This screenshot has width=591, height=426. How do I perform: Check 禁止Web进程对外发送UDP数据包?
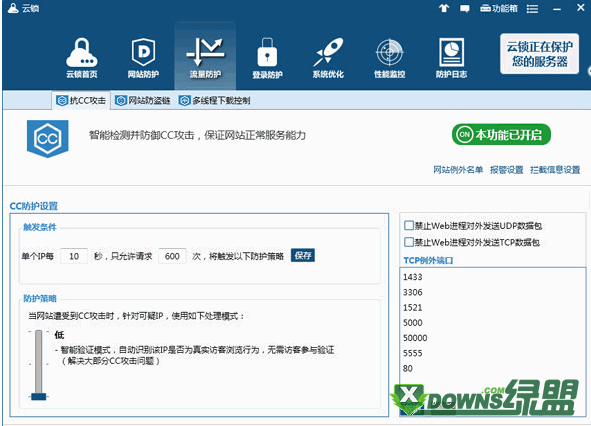[409, 225]
